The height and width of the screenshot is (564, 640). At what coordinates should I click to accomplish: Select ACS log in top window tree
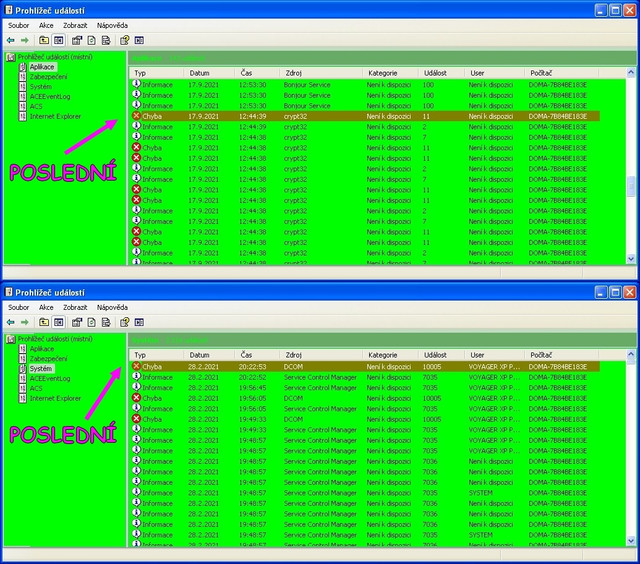pos(36,106)
